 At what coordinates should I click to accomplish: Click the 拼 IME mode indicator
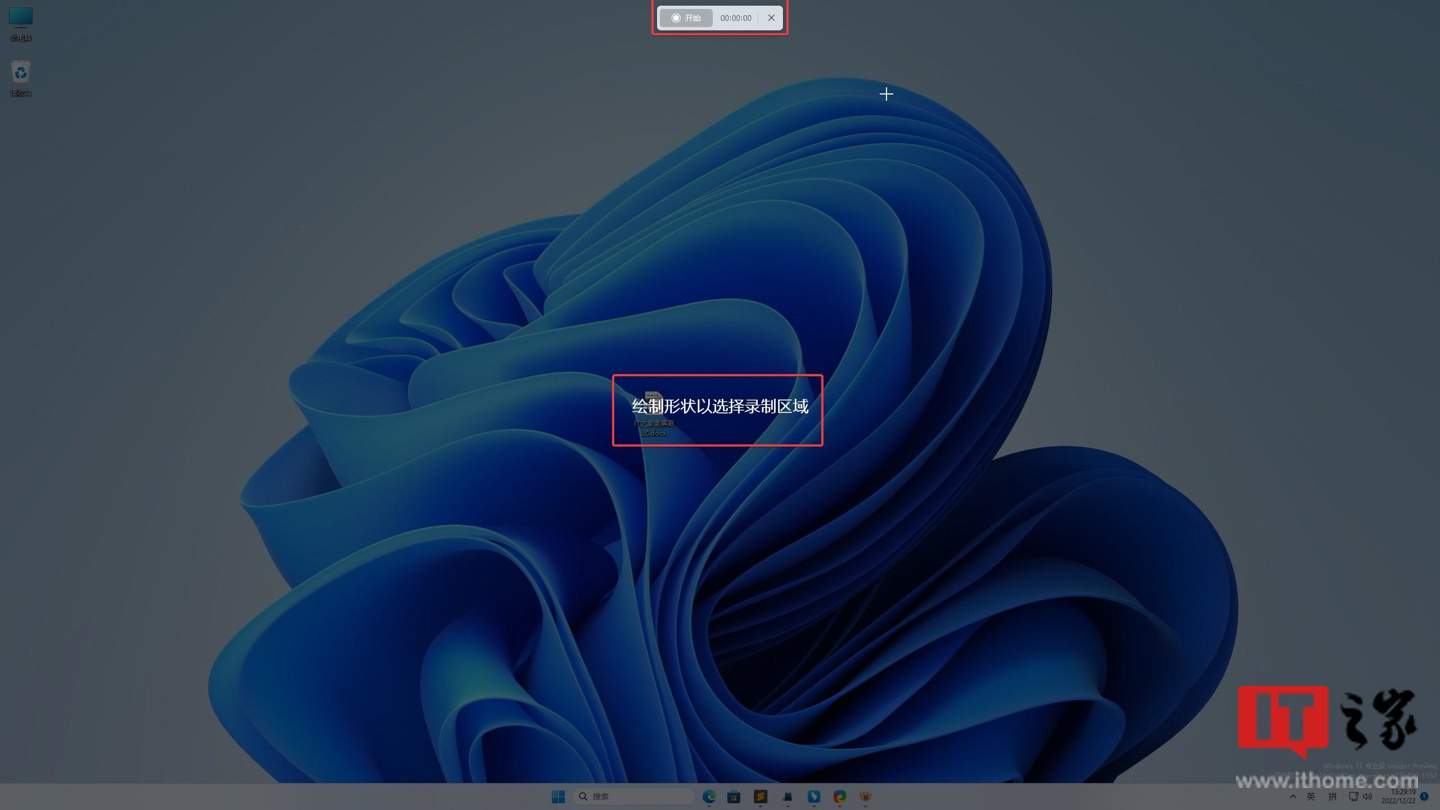pos(1332,797)
